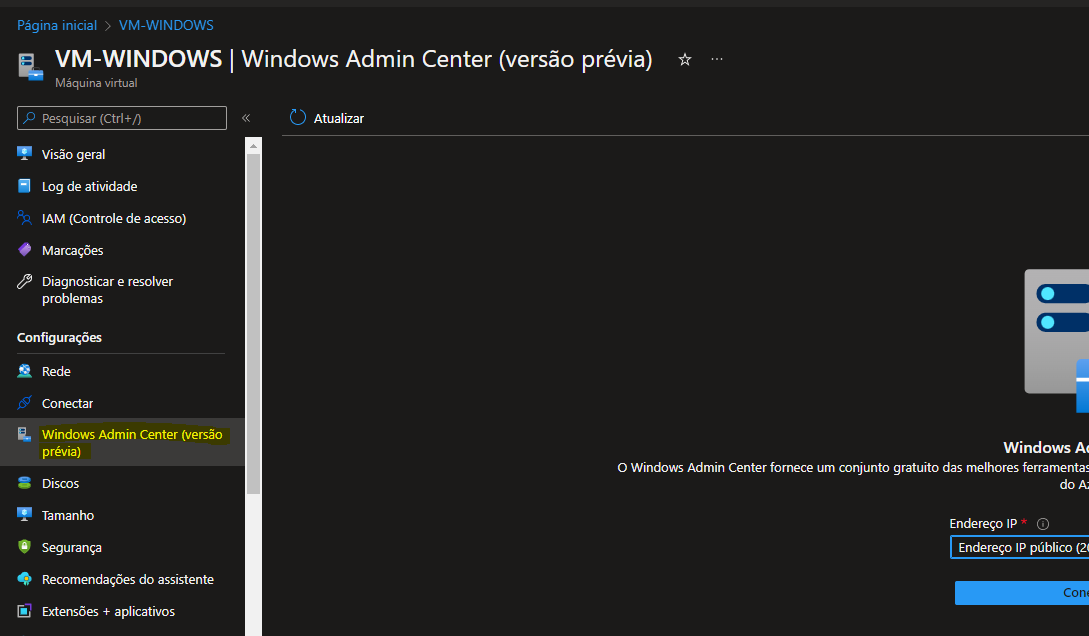Open the Endereço IP público dropdown
The image size is (1089, 636).
(x=1019, y=547)
